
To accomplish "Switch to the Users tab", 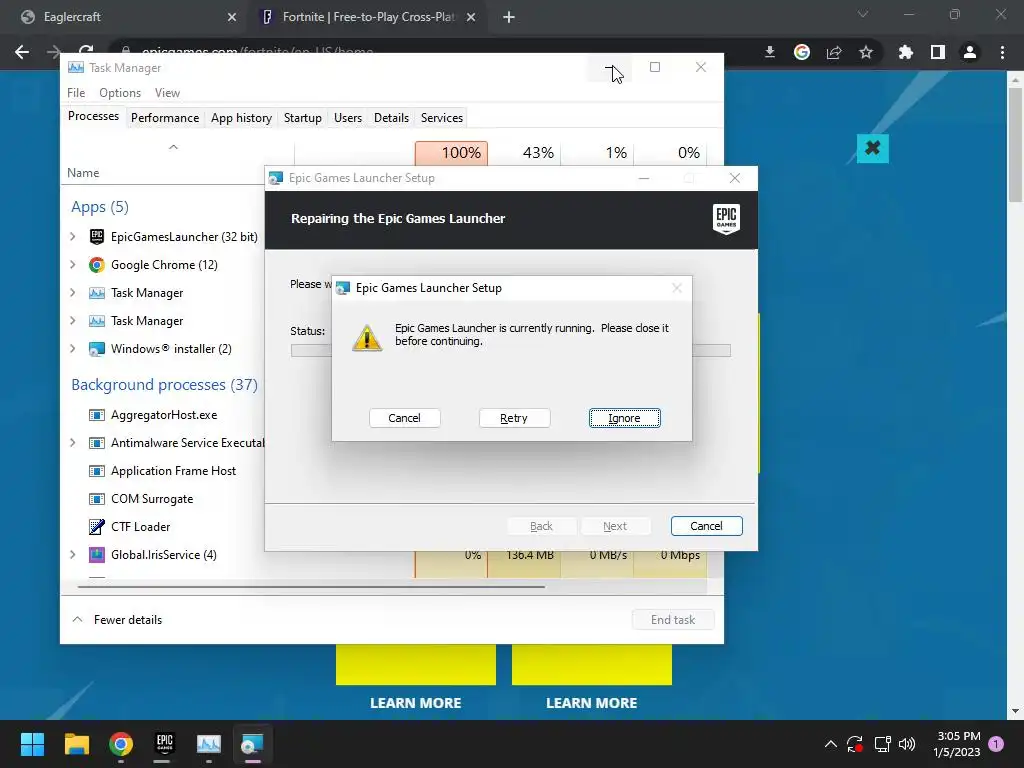I will point(347,118).
